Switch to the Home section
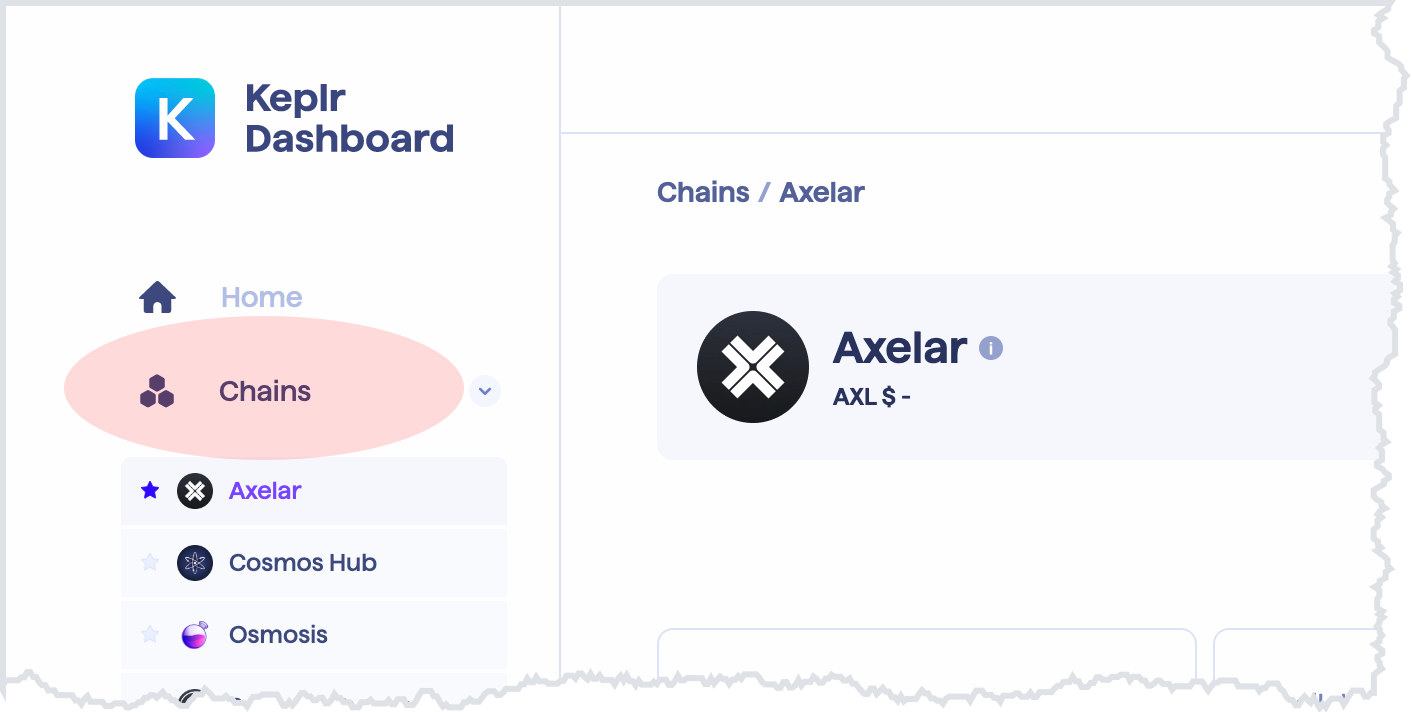The height and width of the screenshot is (712, 1412). pos(261,296)
